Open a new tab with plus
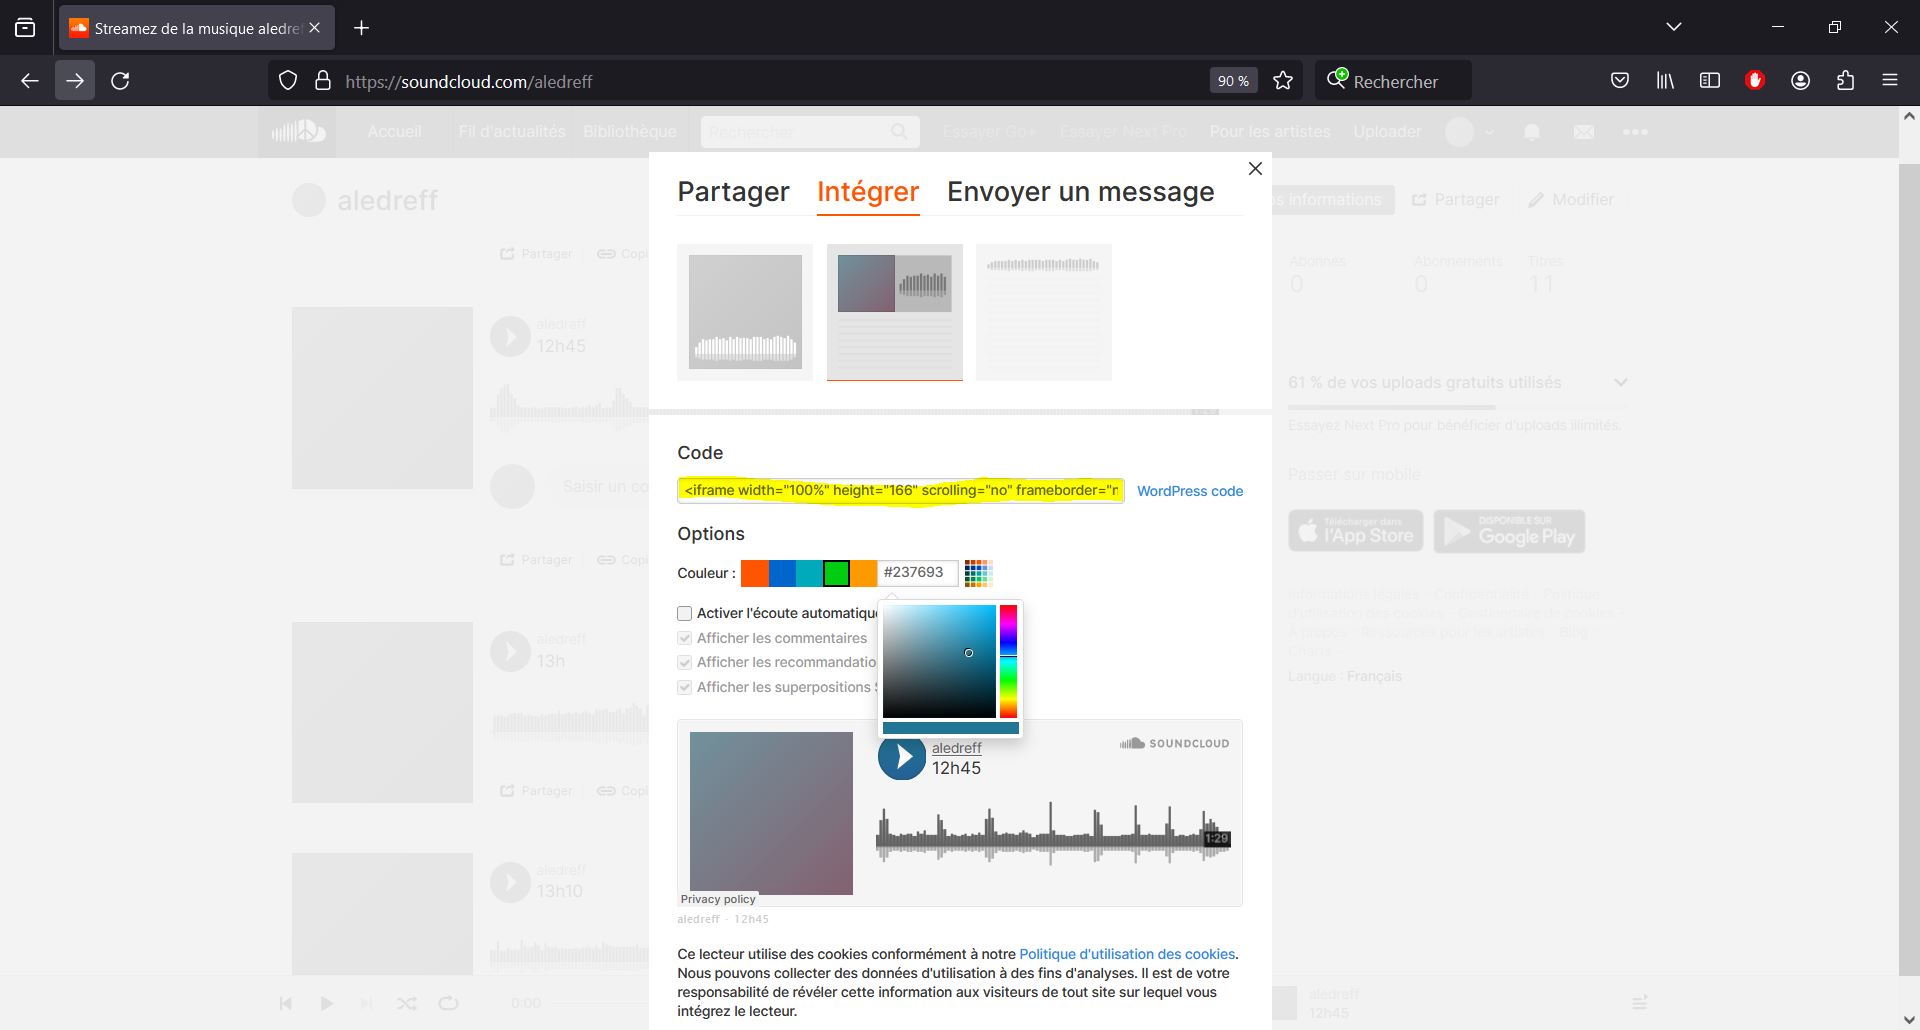This screenshot has height=1030, width=1920. tap(362, 28)
